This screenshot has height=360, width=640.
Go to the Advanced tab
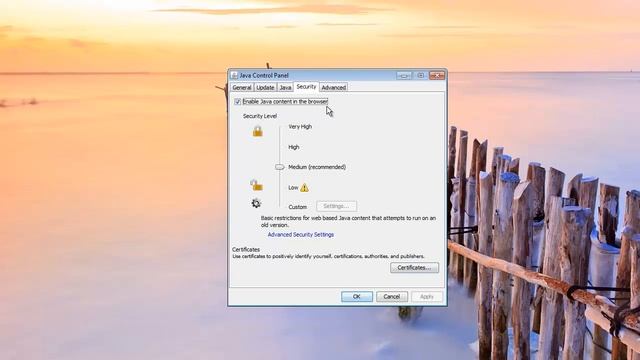tap(333, 87)
